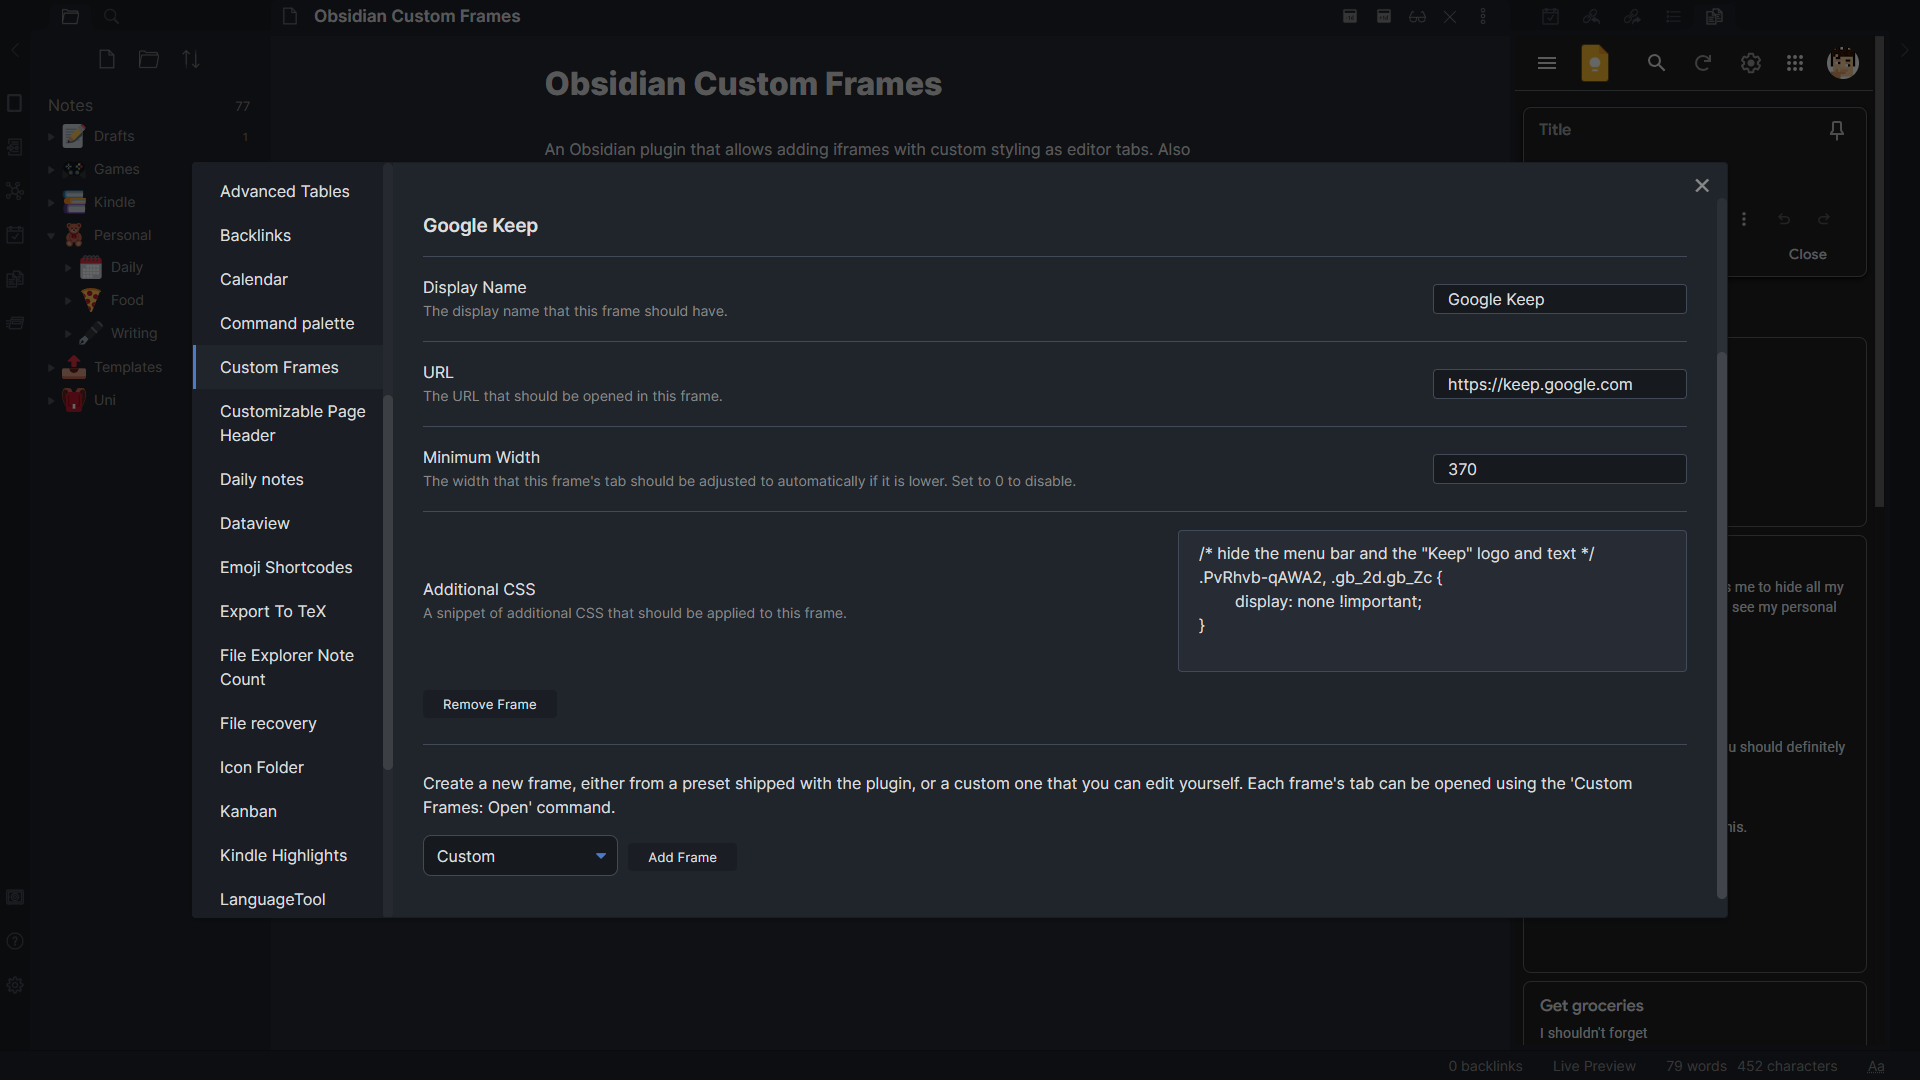This screenshot has width=1920, height=1080.
Task: Open the Custom frame preset dropdown
Action: pos(520,856)
